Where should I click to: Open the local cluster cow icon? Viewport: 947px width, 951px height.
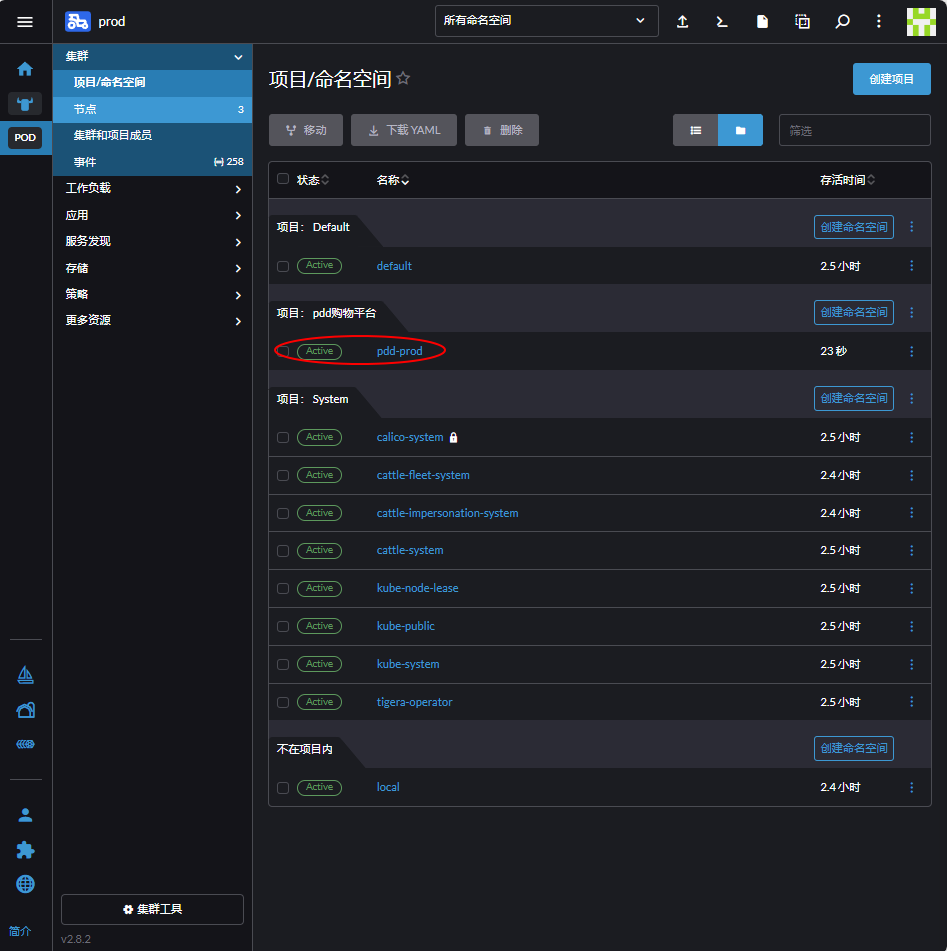(x=25, y=104)
